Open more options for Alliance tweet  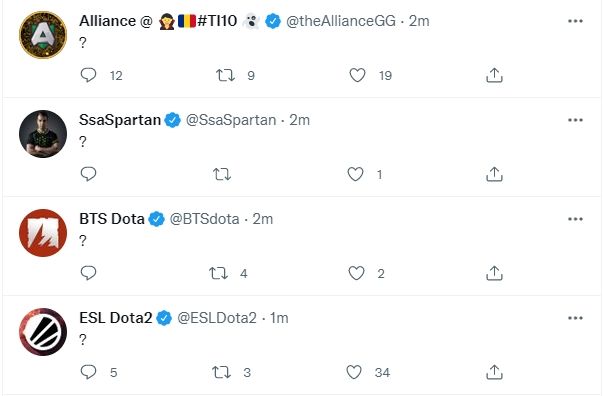tap(575, 21)
